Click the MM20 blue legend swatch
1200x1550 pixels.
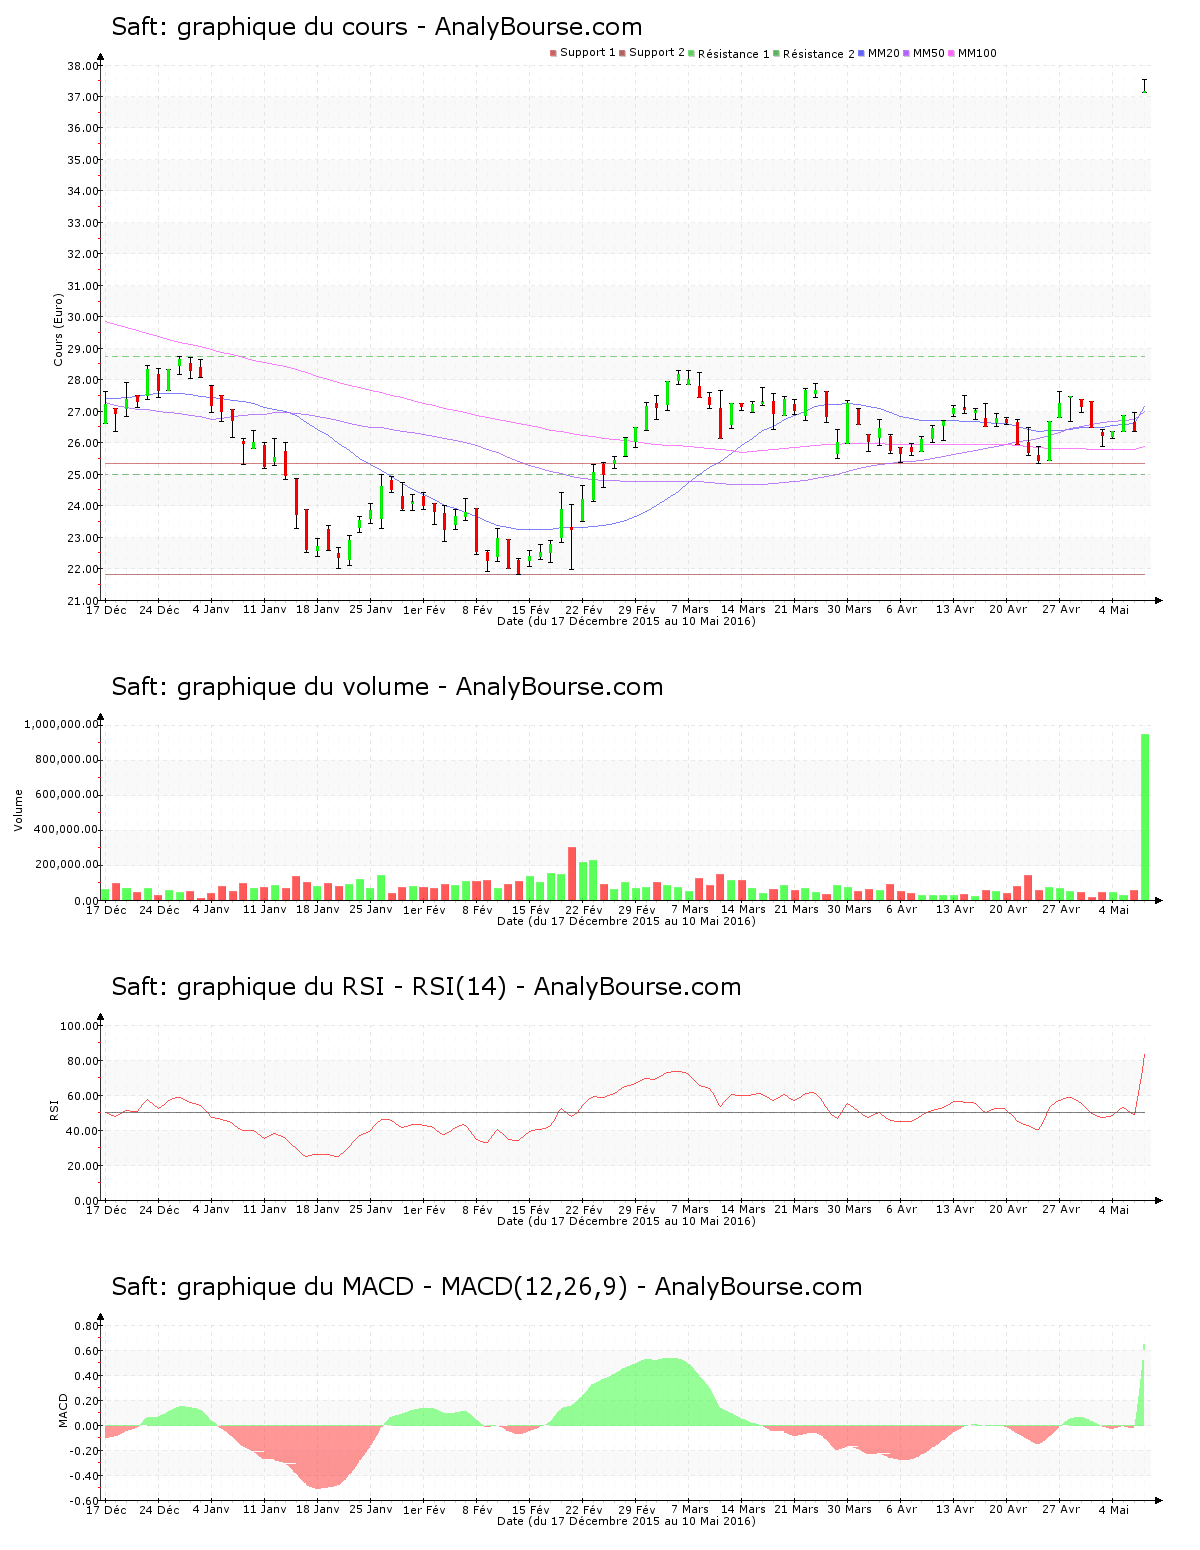[861, 53]
